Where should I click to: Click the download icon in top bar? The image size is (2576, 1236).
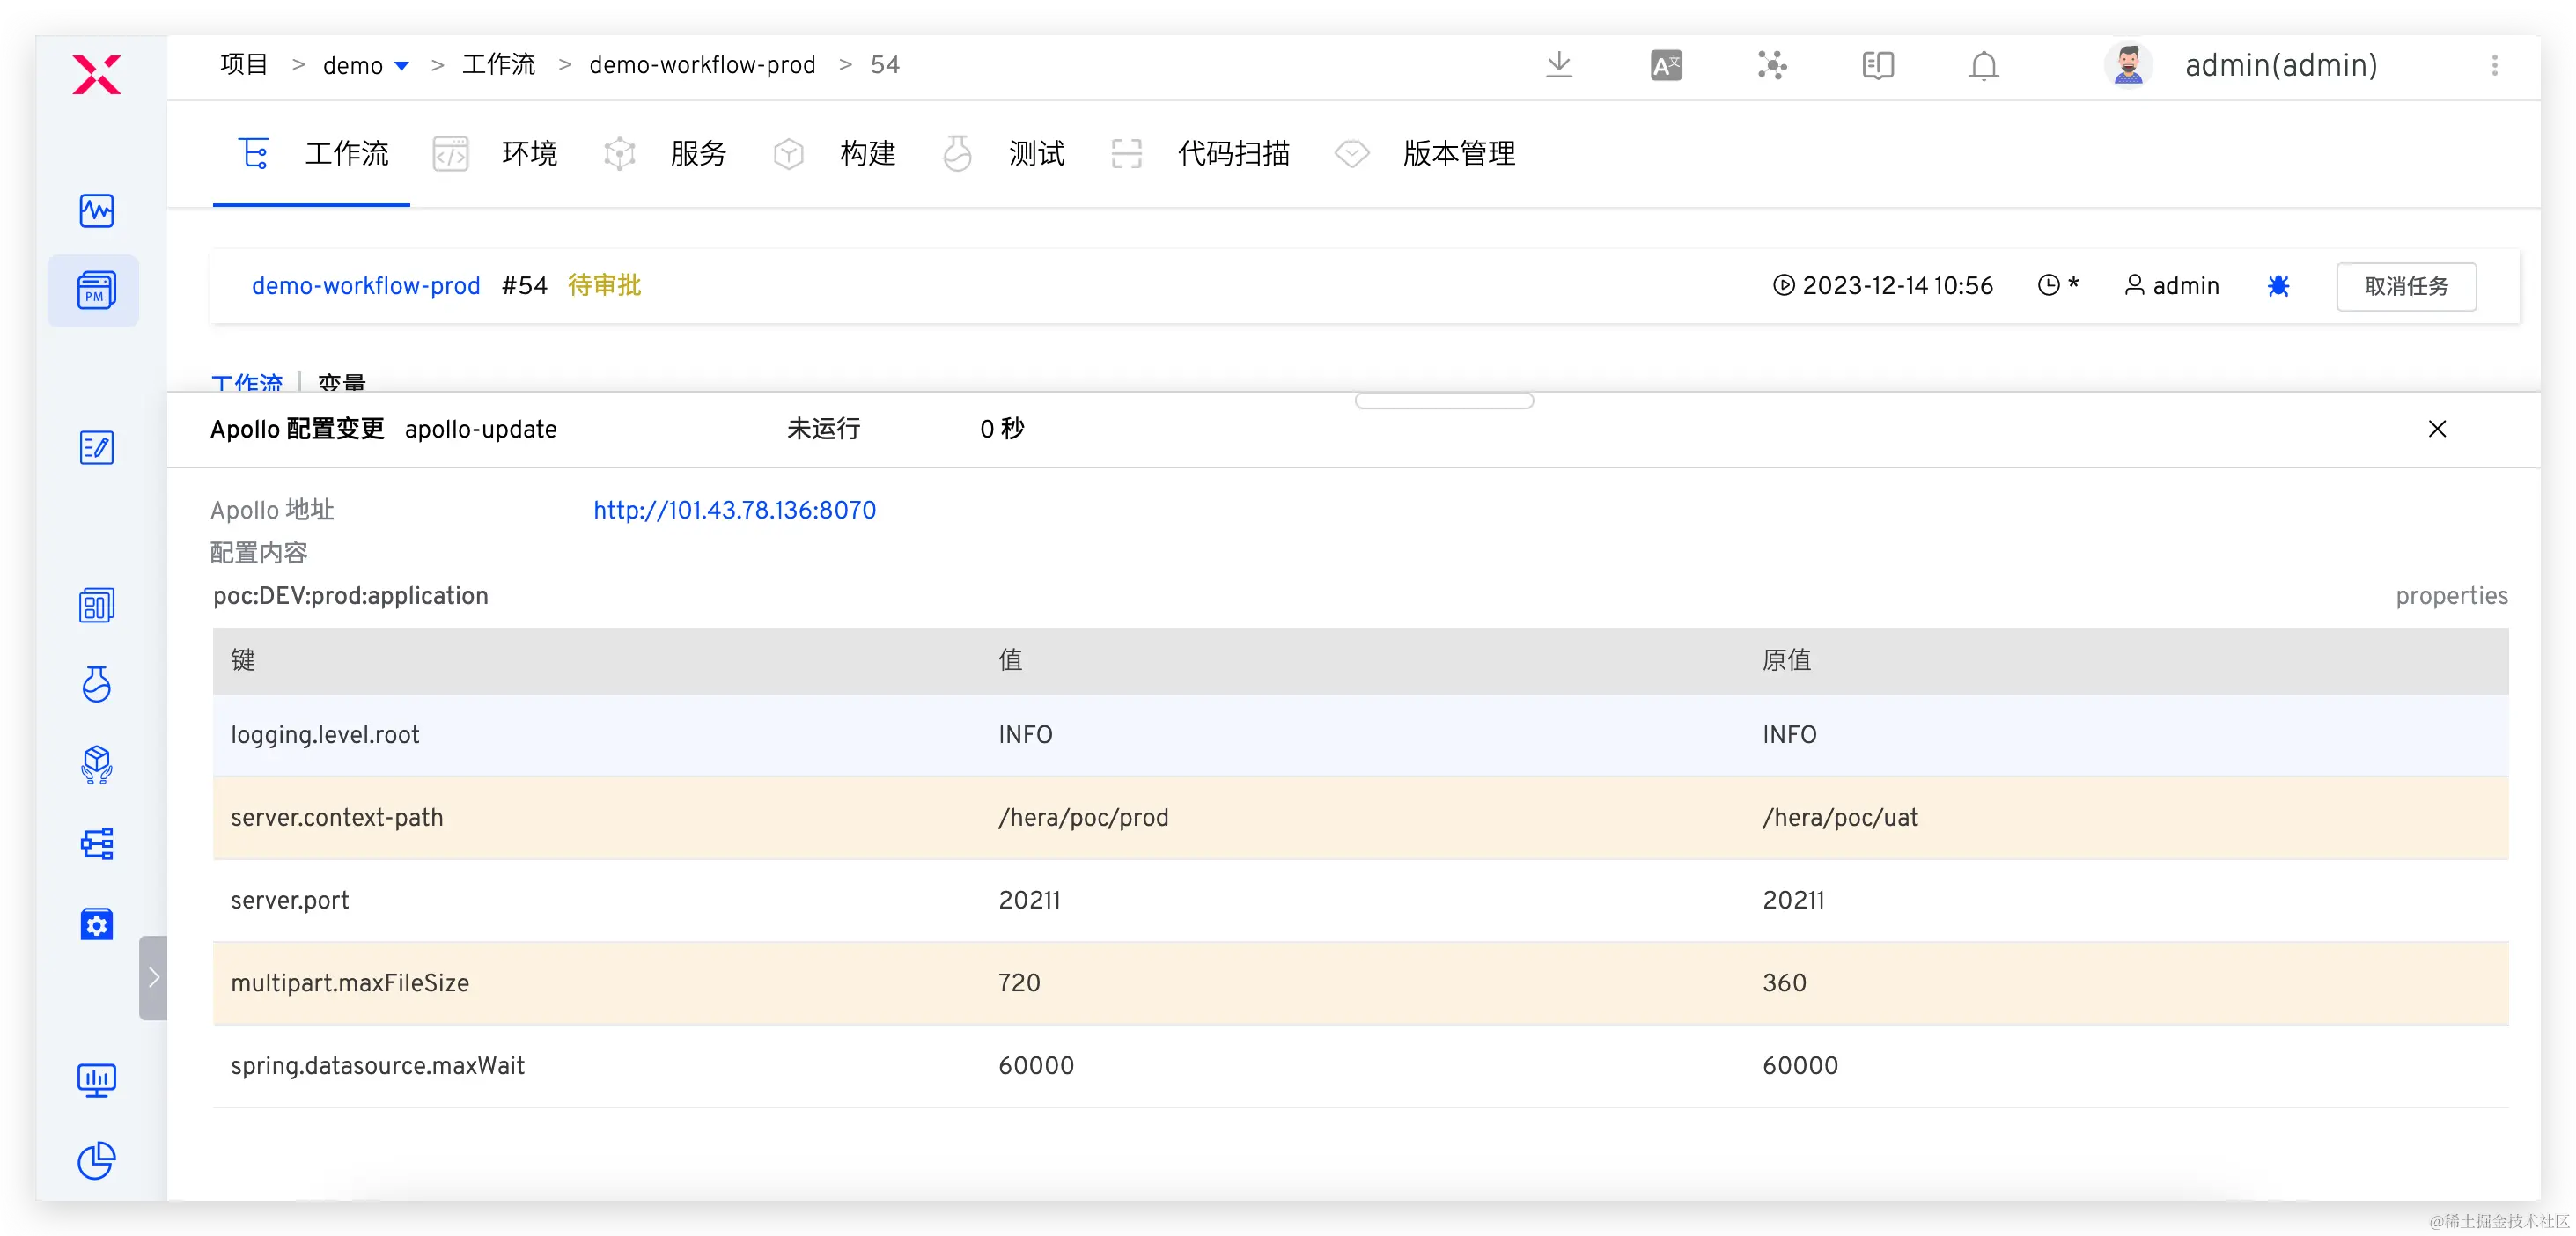[1559, 66]
